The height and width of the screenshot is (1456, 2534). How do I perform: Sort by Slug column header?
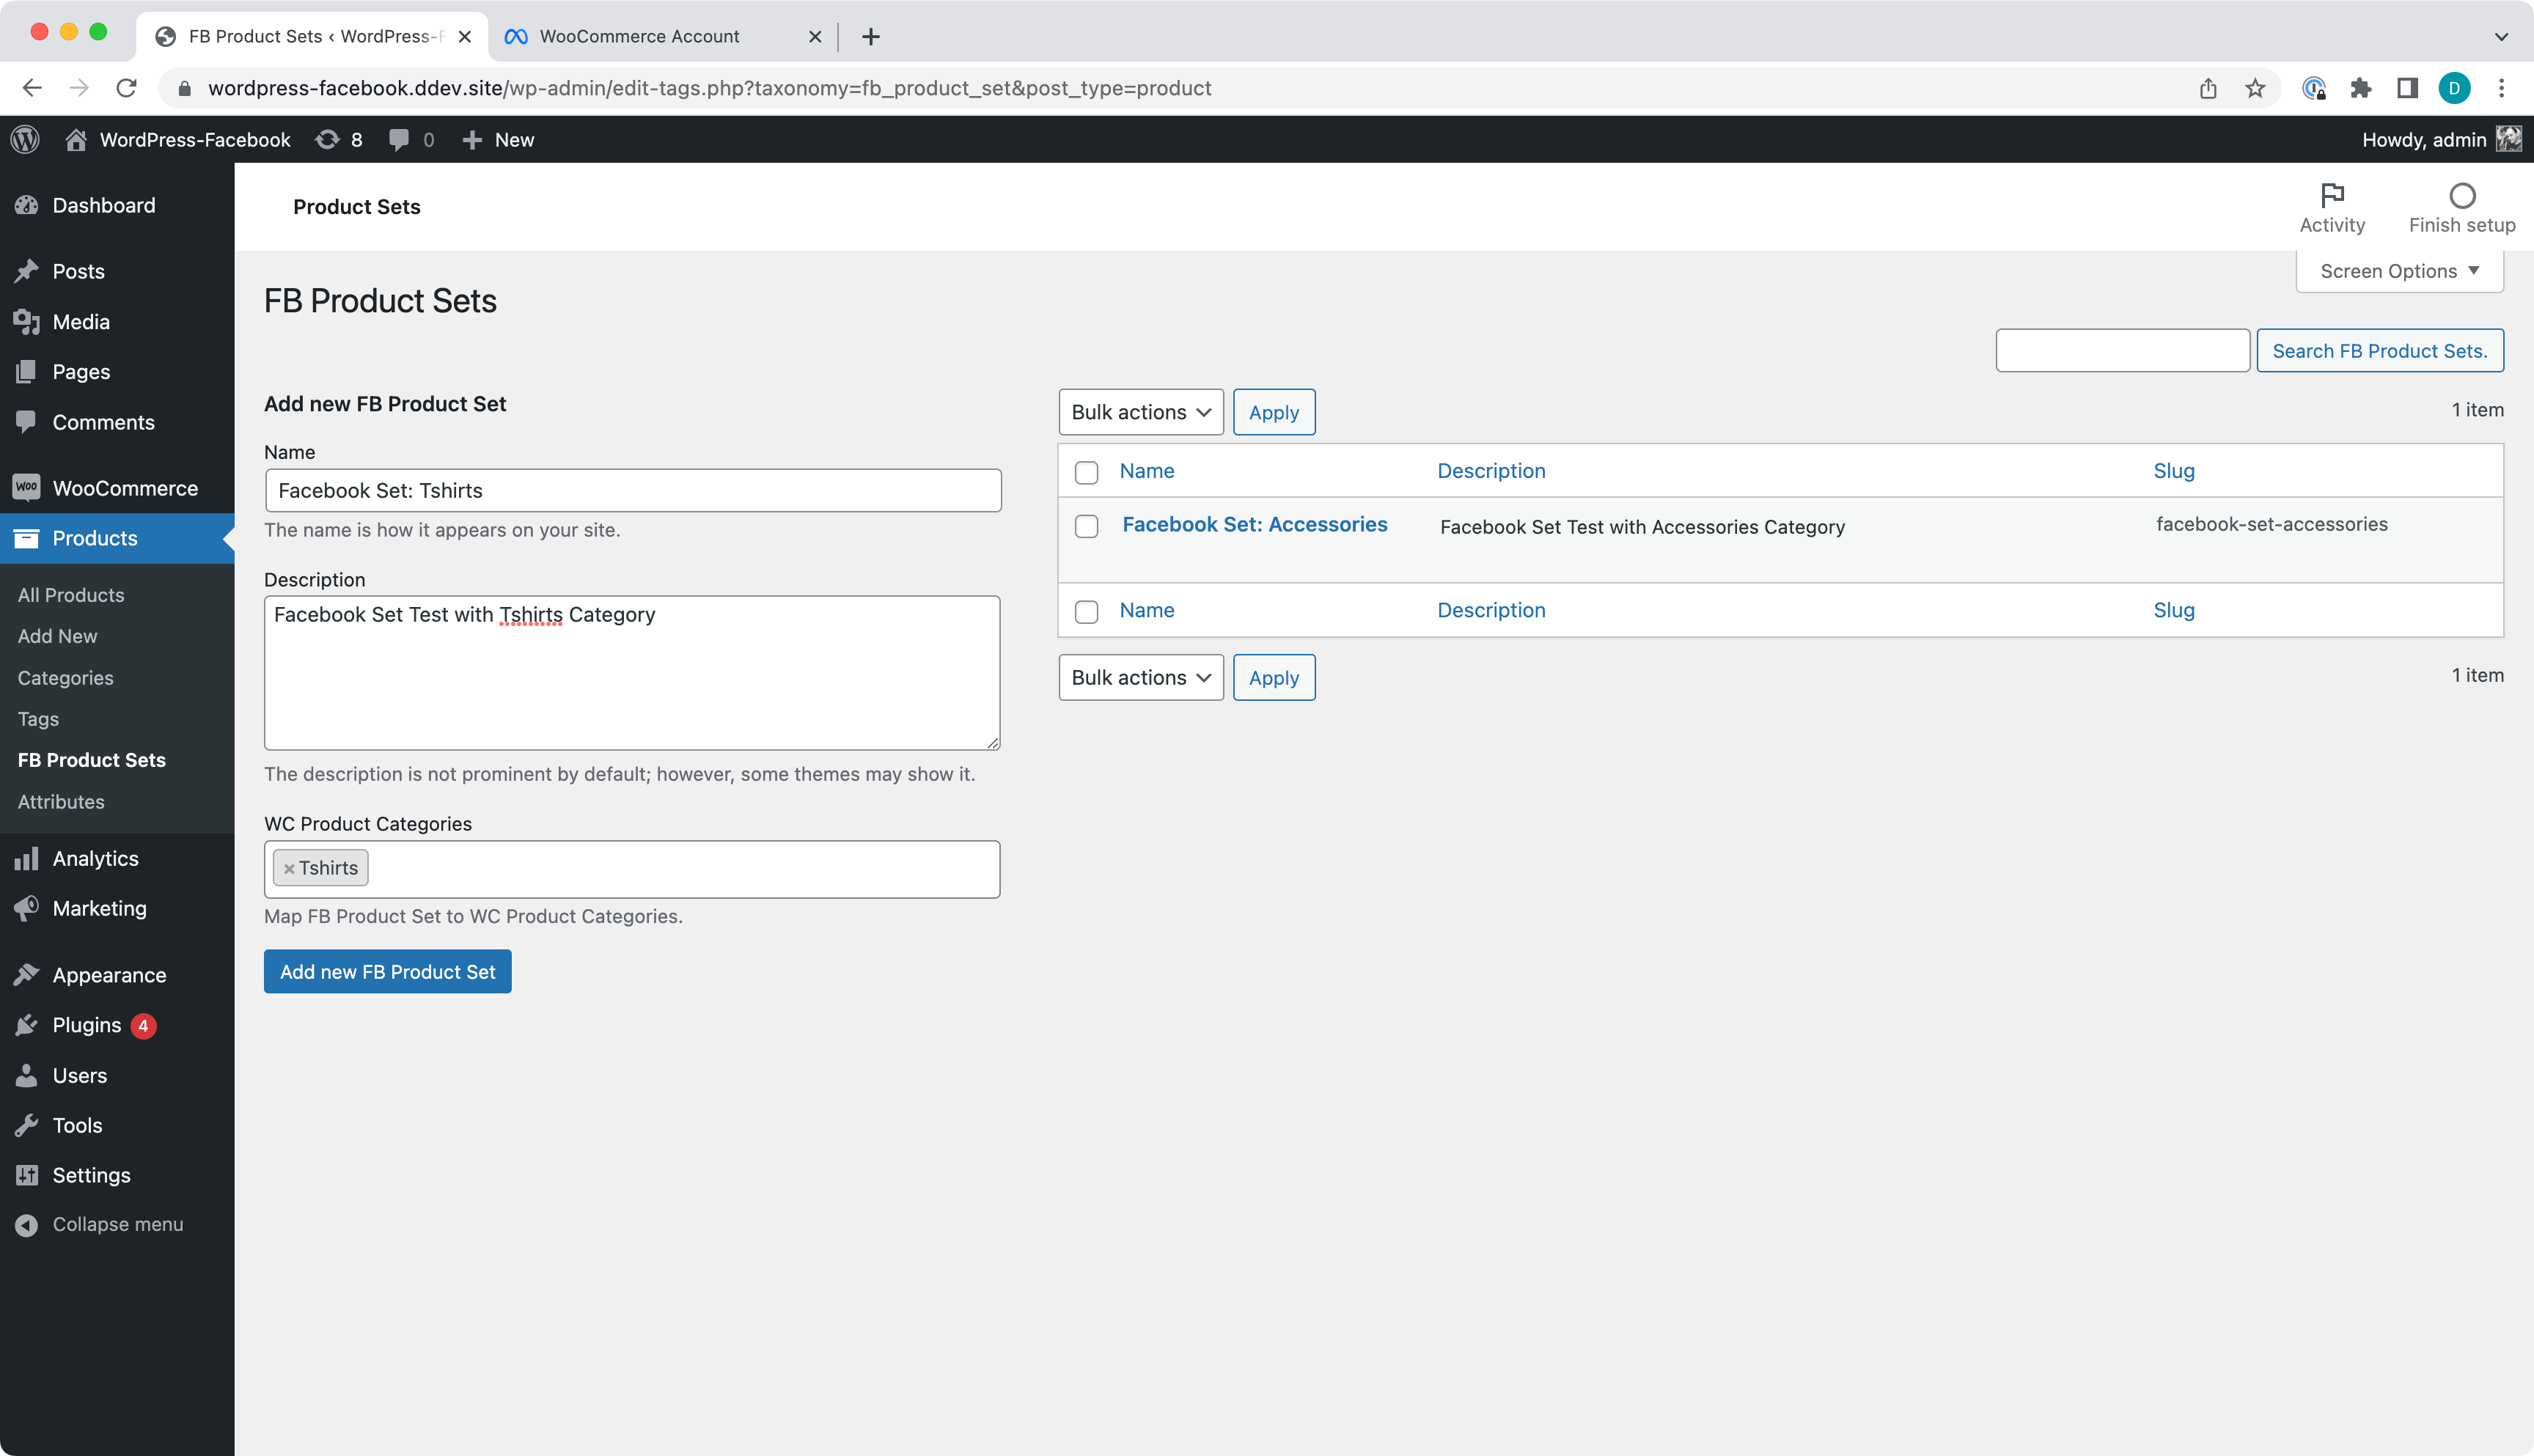tap(2174, 471)
